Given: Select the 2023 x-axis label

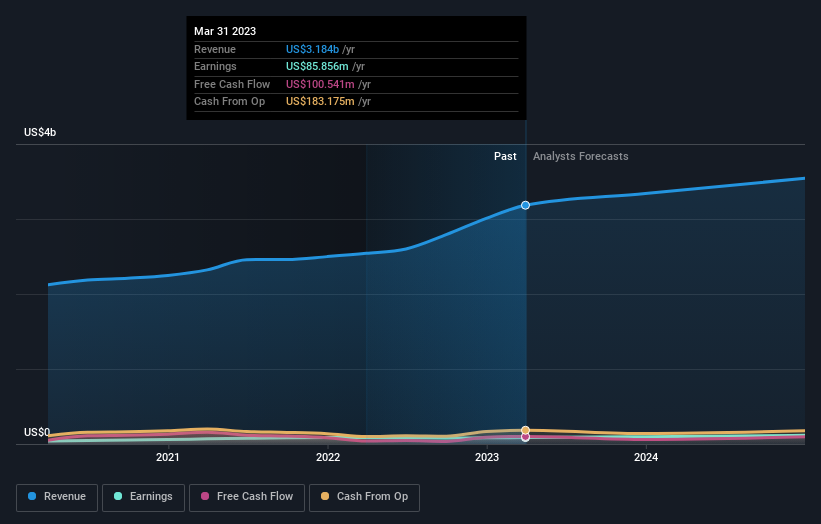Looking at the screenshot, I should (487, 457).
